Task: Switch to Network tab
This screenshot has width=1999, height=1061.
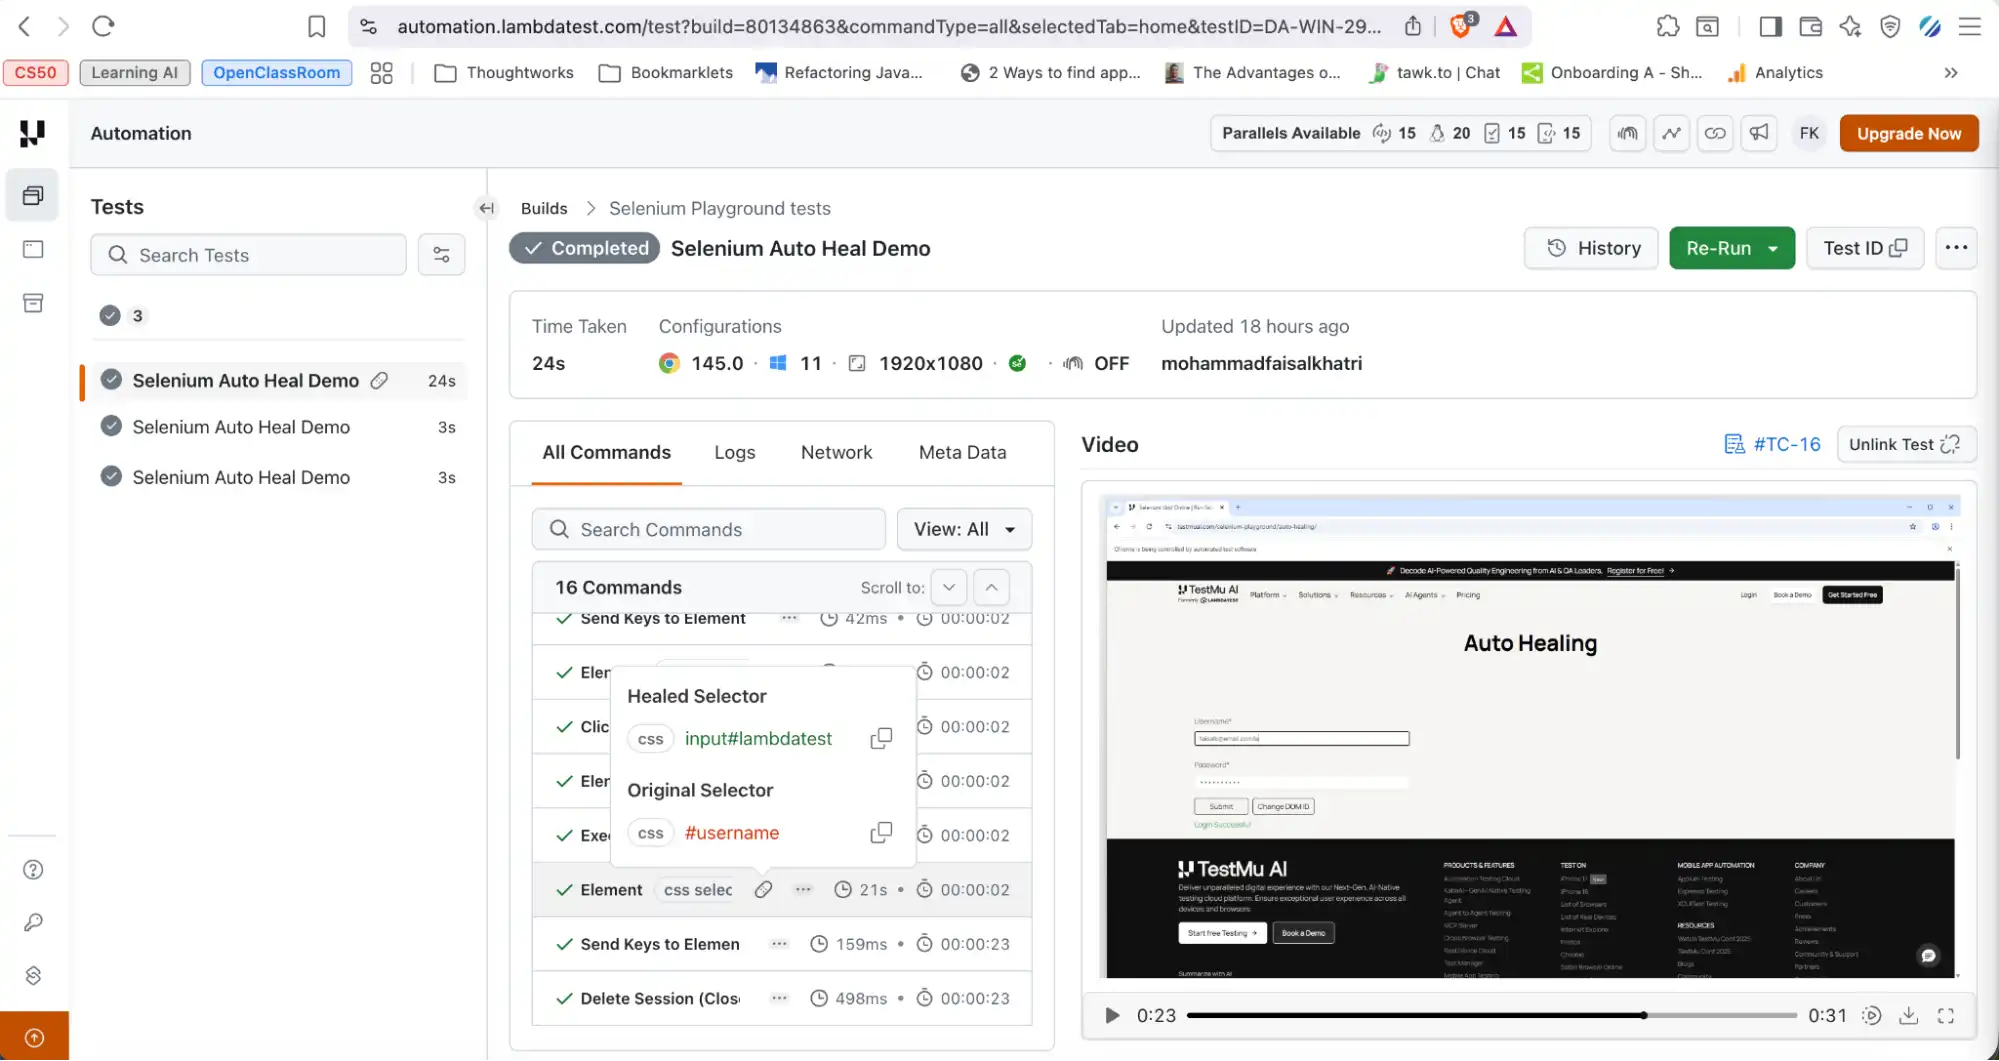Action: pos(836,453)
